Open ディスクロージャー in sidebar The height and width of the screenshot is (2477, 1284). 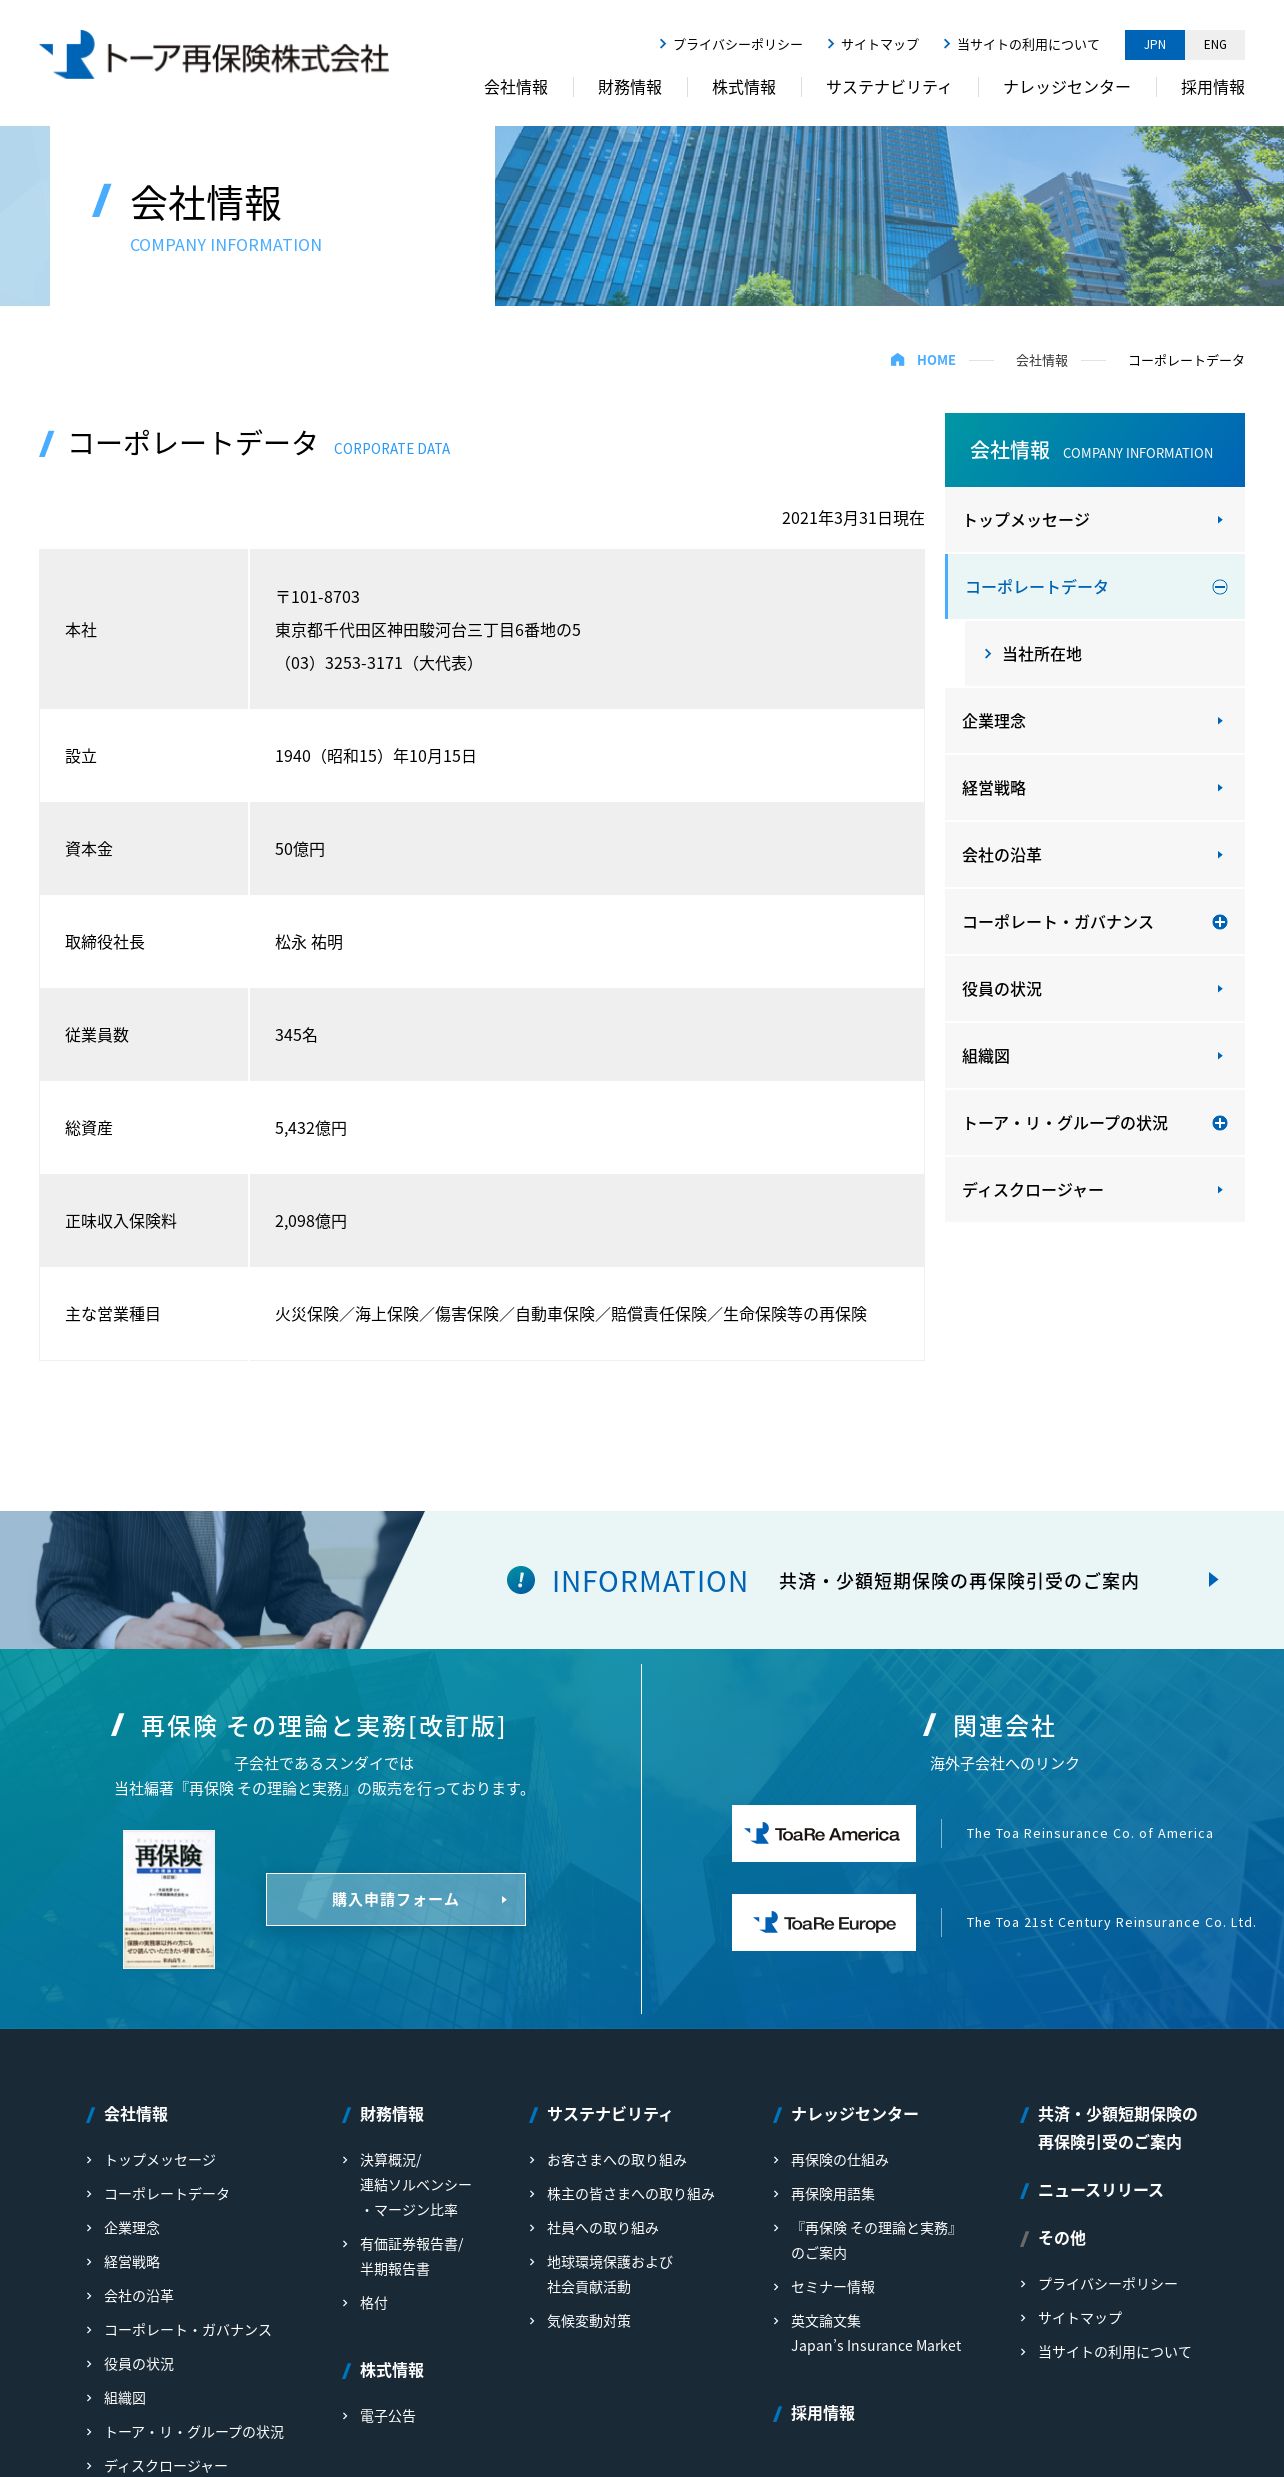tap(1095, 1190)
